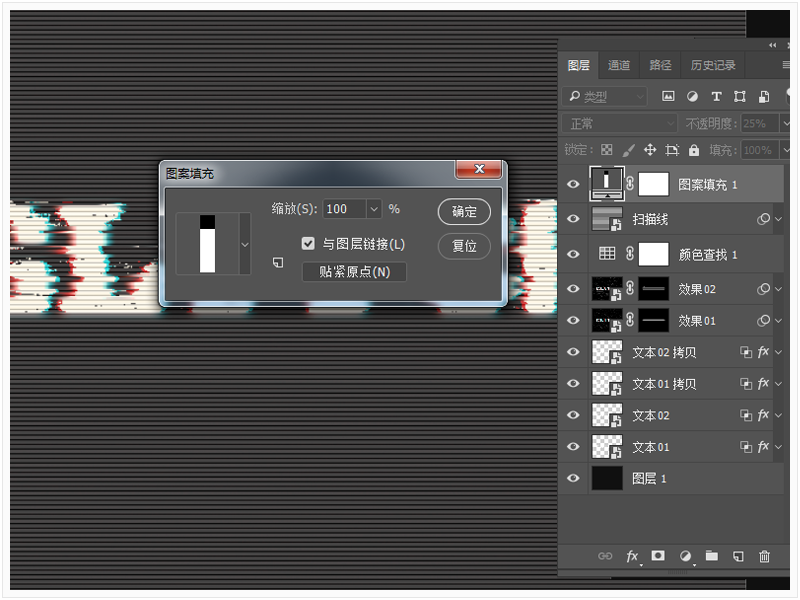Click the pattern swatch preview
This screenshot has width=800, height=600.
(x=207, y=244)
